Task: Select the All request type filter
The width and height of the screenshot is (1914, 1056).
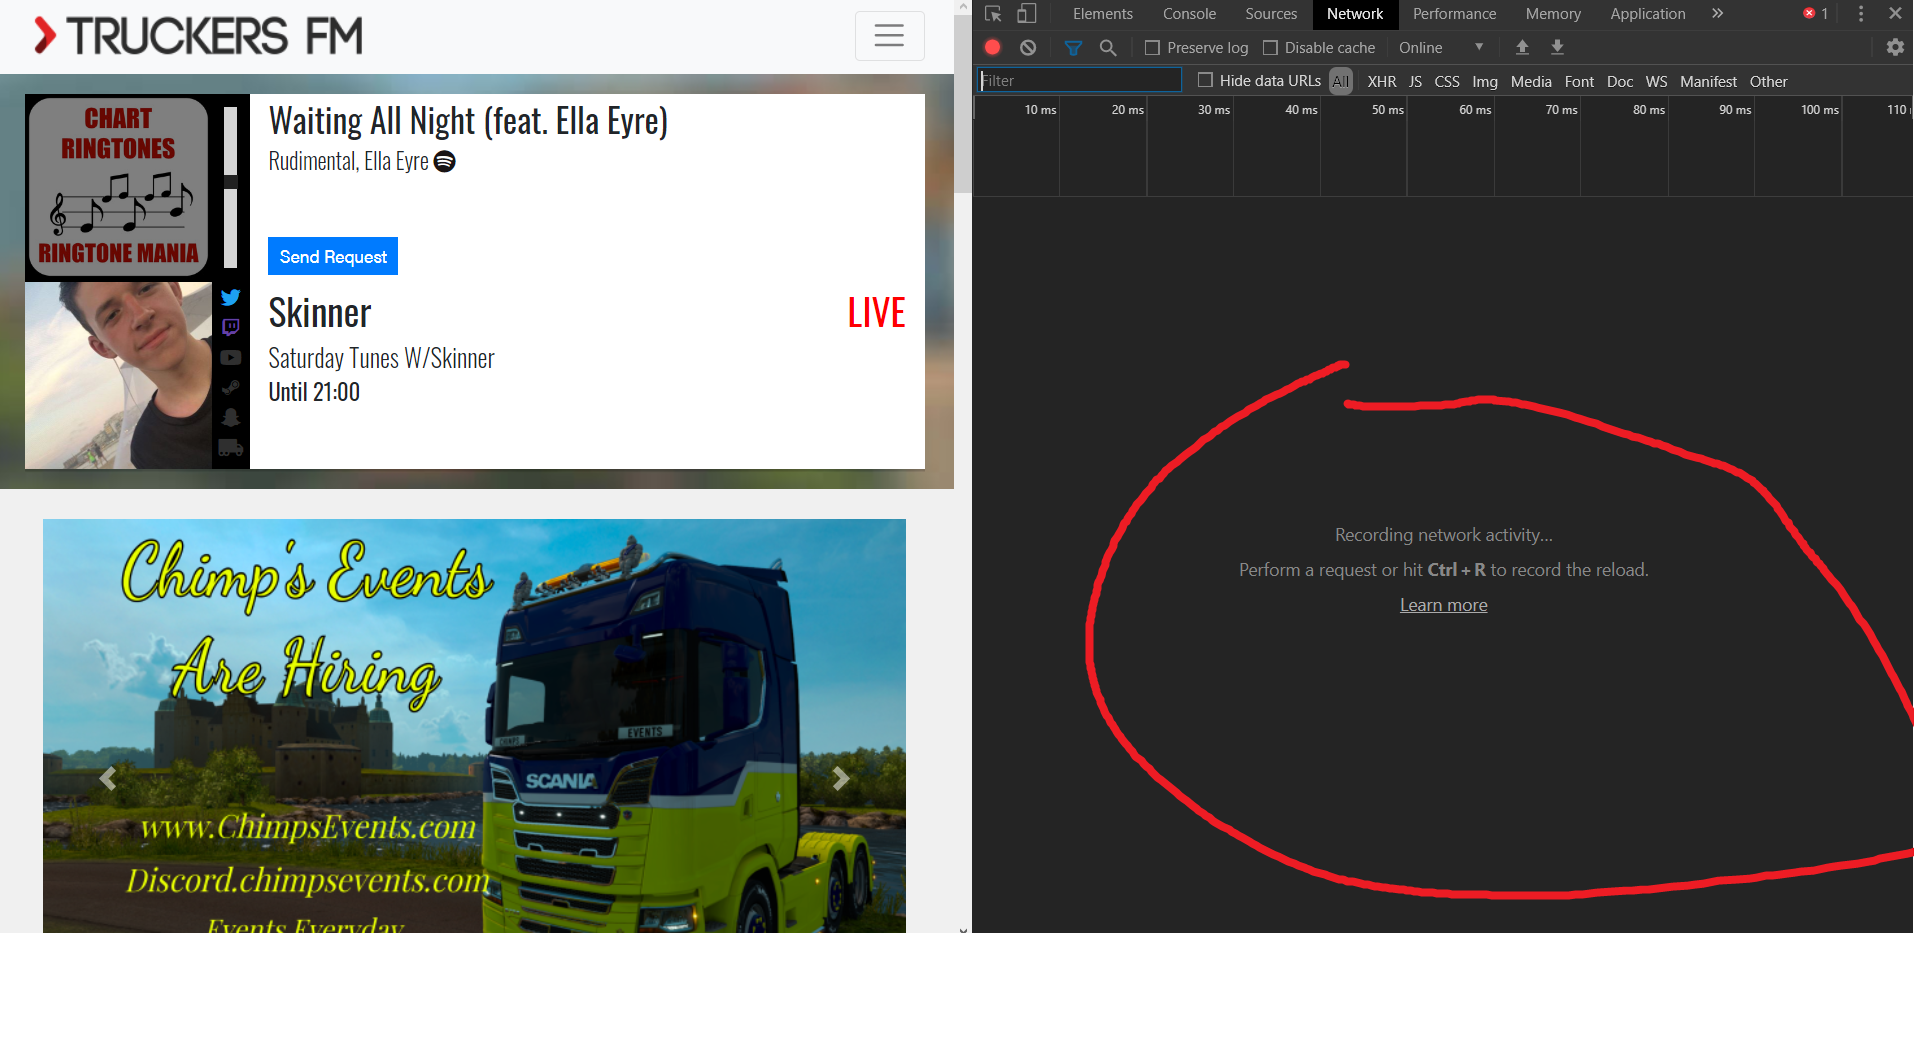Action: pos(1341,81)
